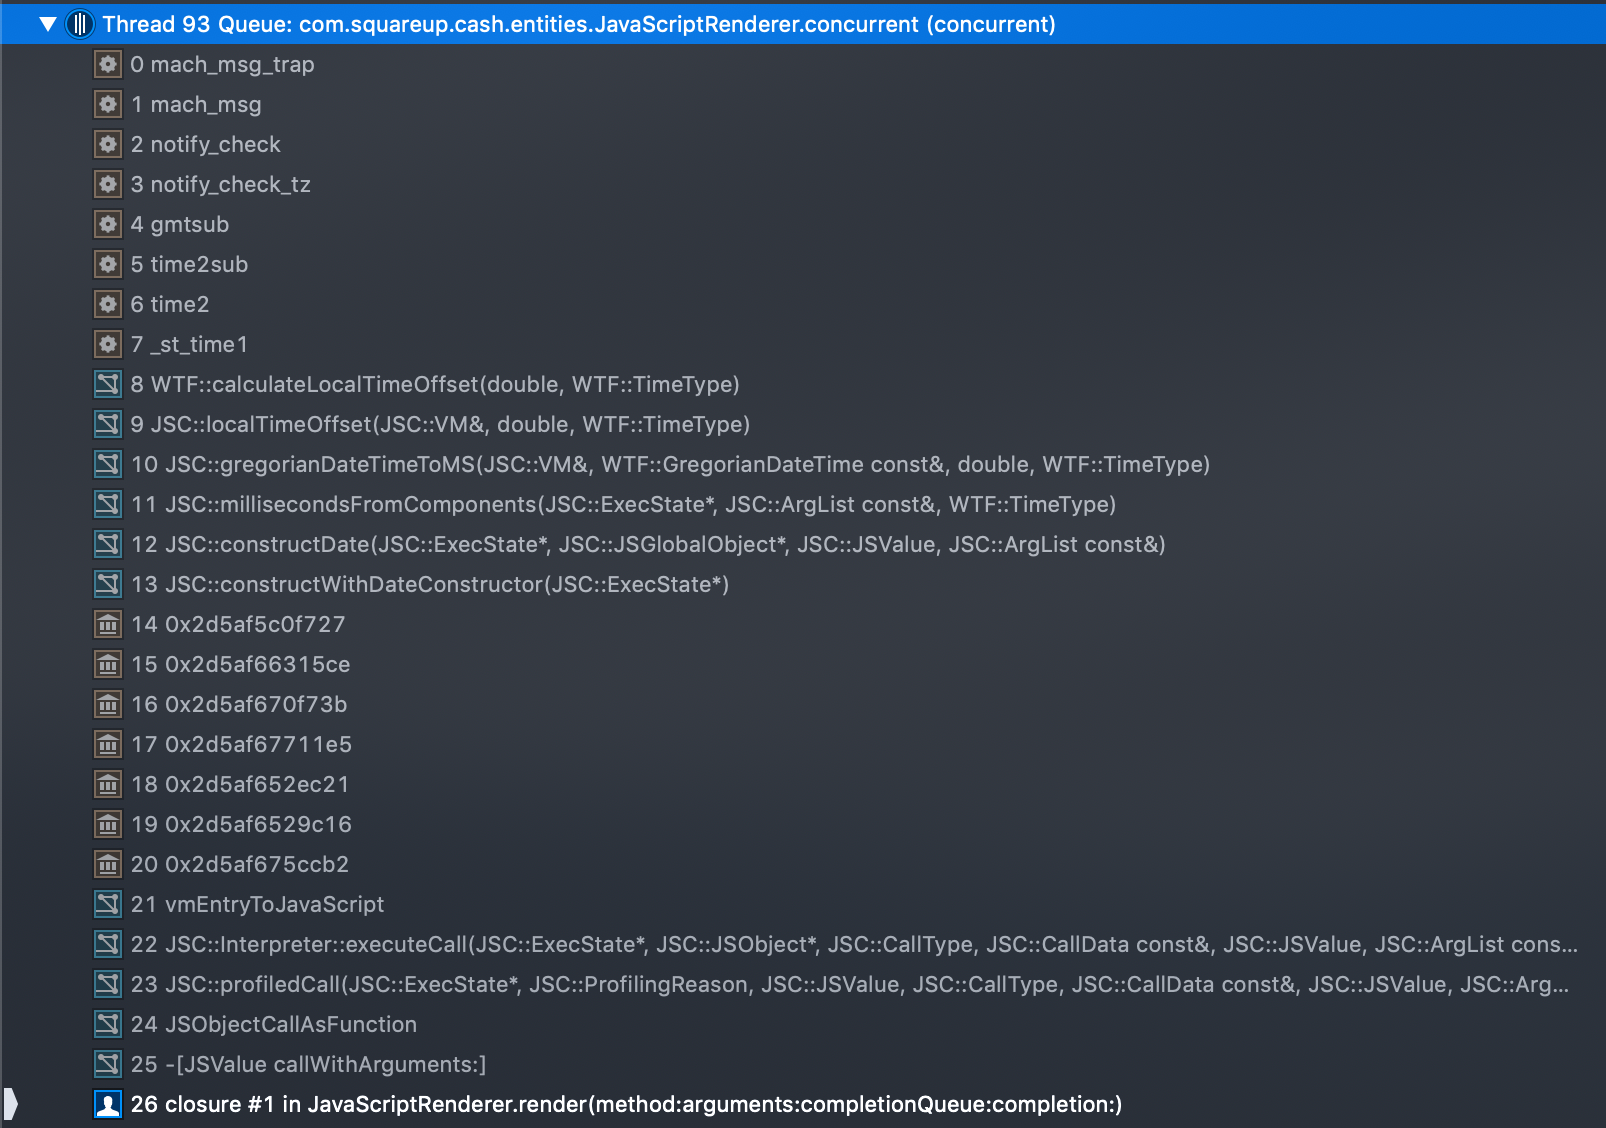The height and width of the screenshot is (1128, 1606).
Task: Click the gear icon for frame 4 gmtsub
Action: tap(108, 224)
